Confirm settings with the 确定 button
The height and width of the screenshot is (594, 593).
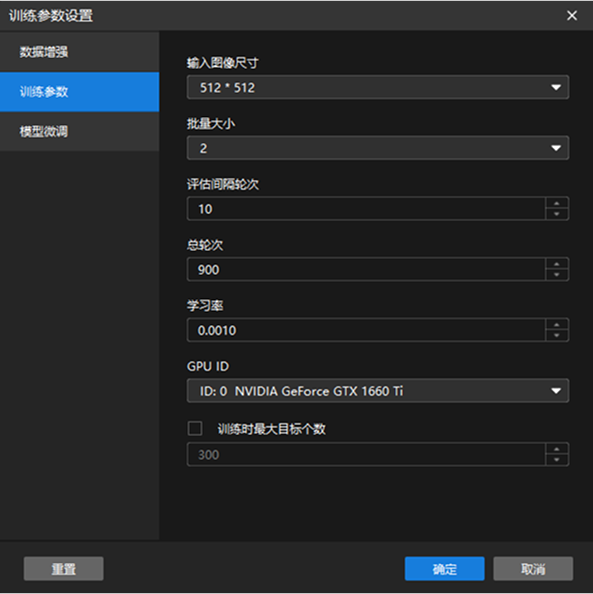[444, 569]
